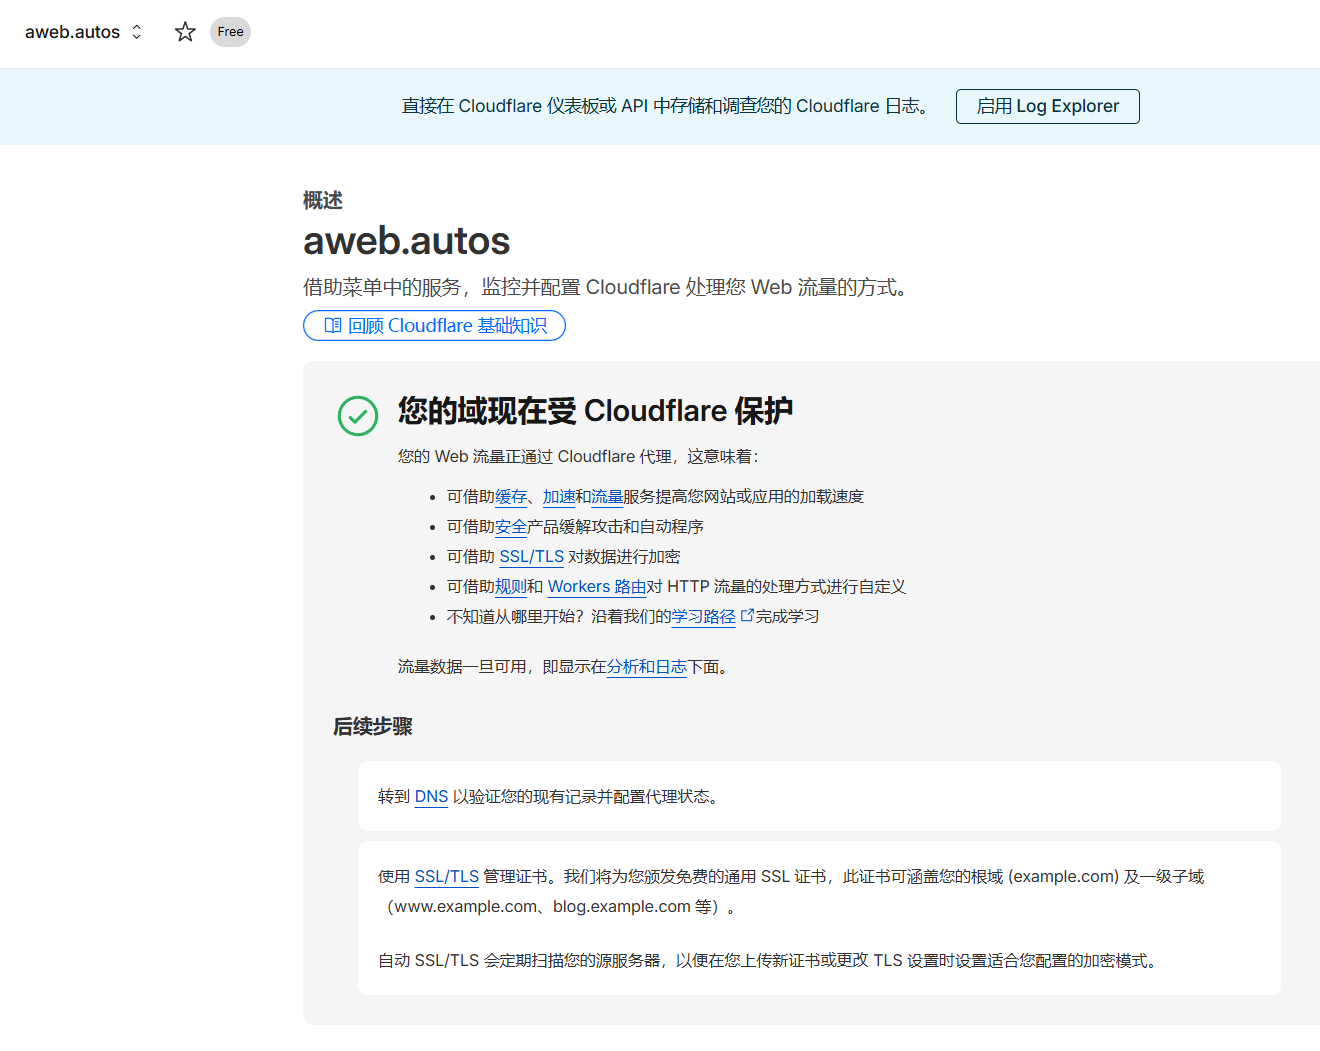Open the 学习路径 link
The image size is (1320, 1051).
(x=703, y=617)
